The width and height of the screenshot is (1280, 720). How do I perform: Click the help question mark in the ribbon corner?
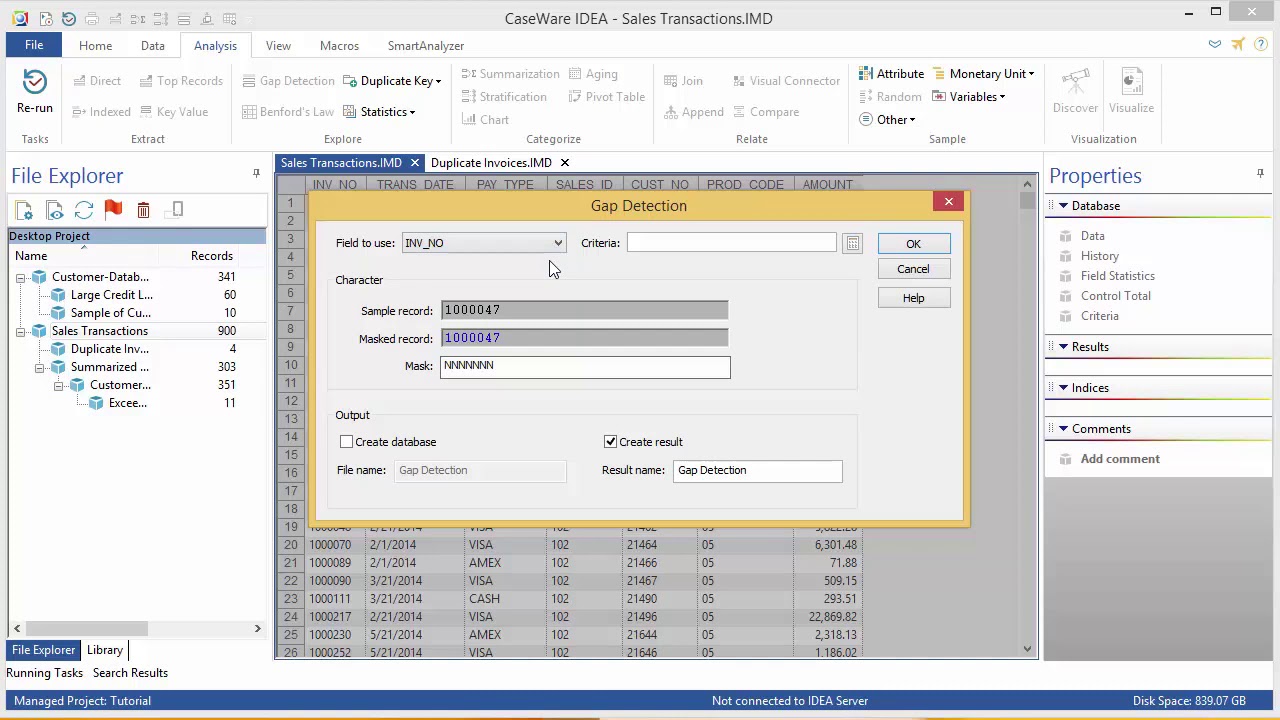(1261, 45)
